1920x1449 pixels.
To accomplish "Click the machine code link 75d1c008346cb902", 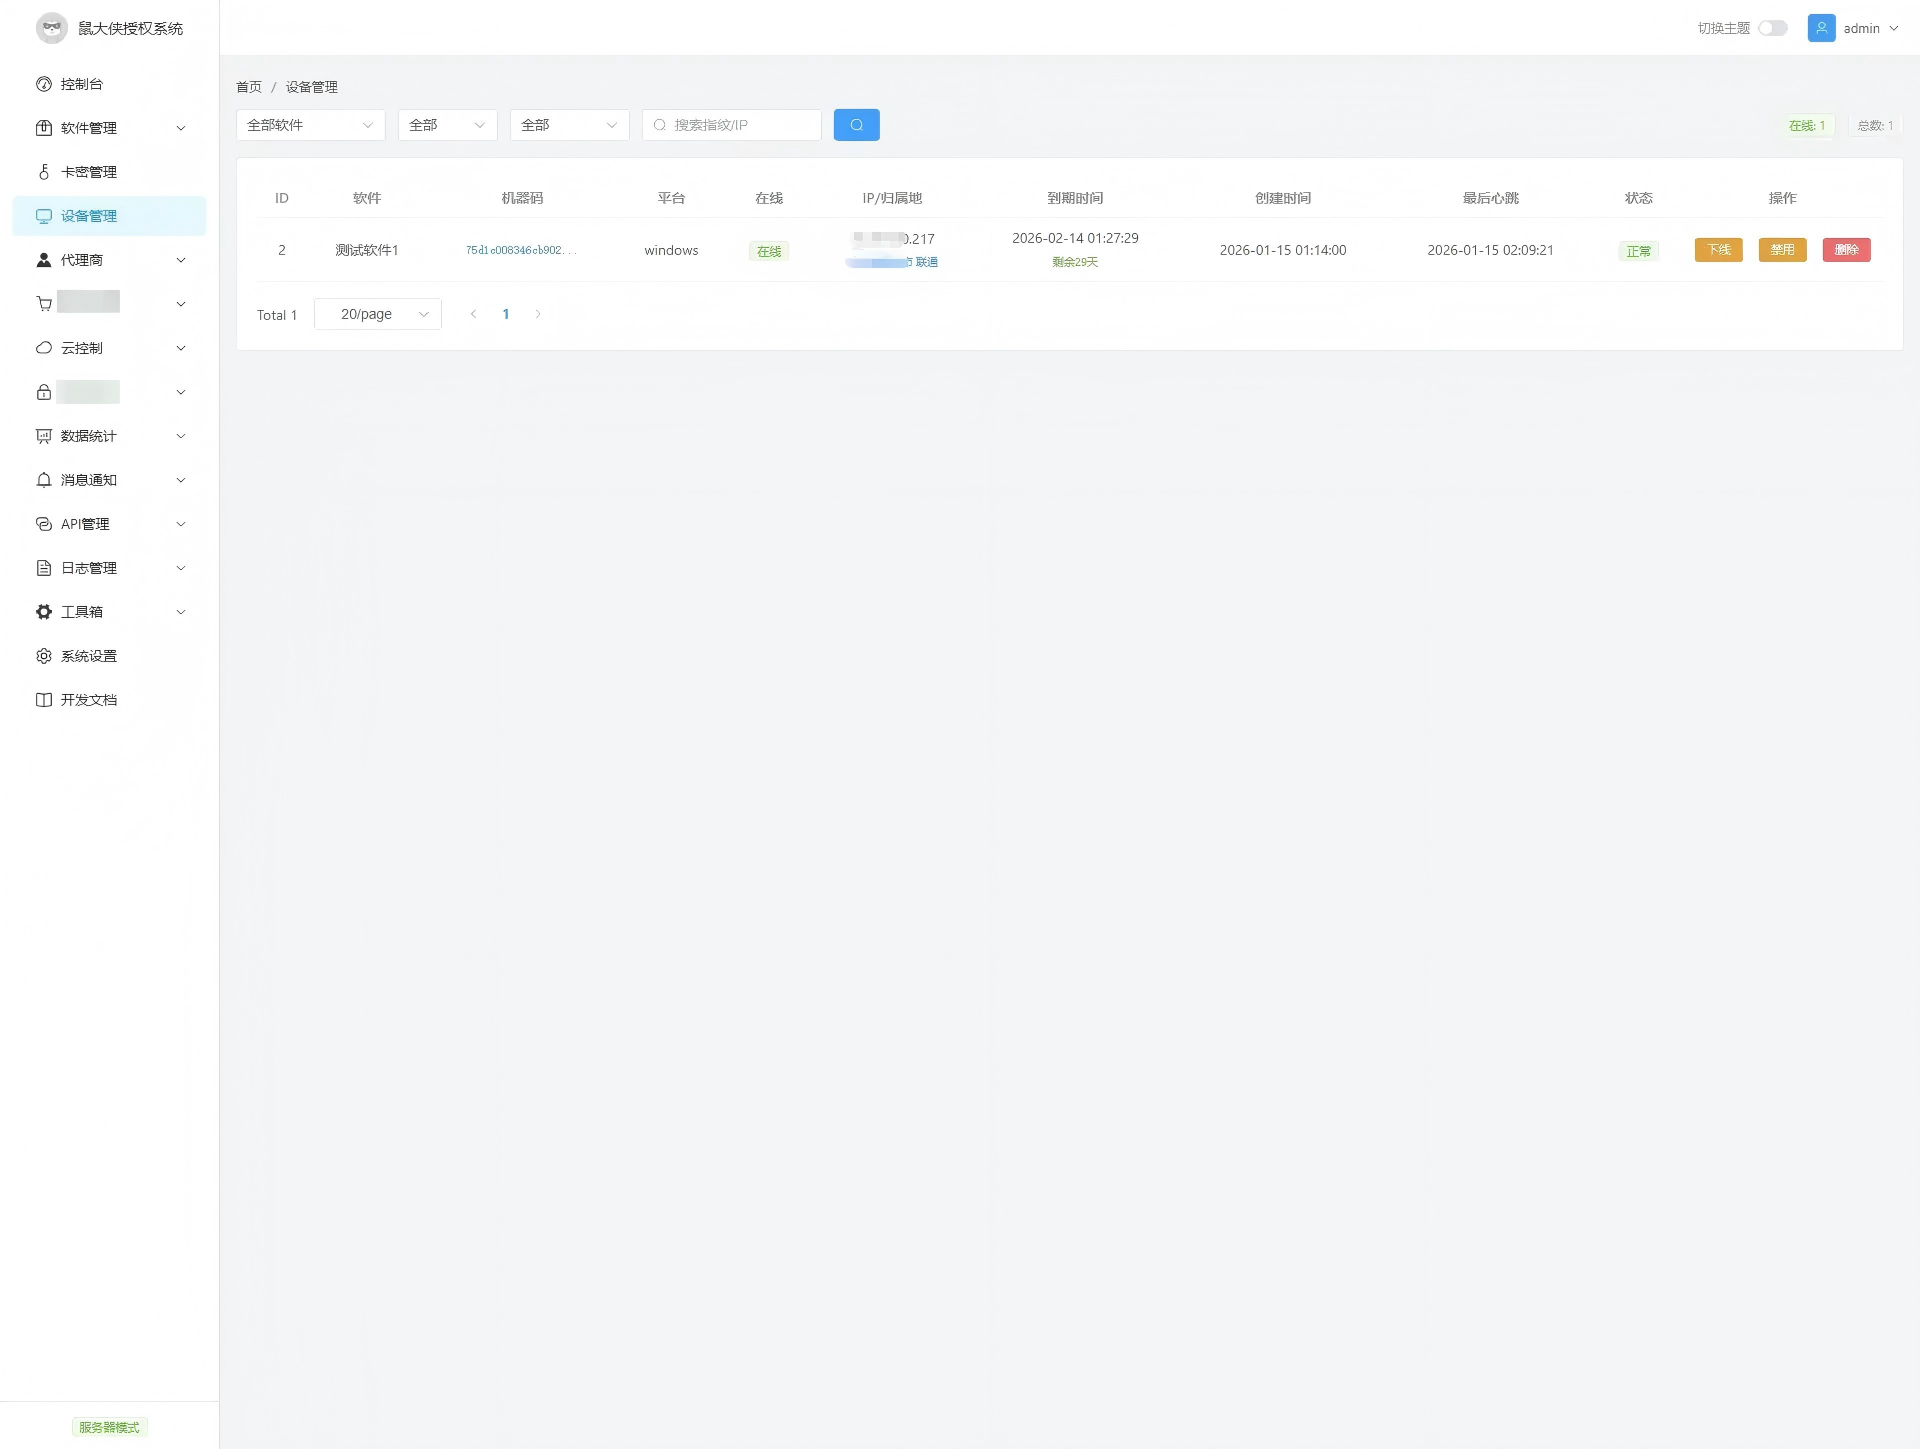I will coord(520,250).
